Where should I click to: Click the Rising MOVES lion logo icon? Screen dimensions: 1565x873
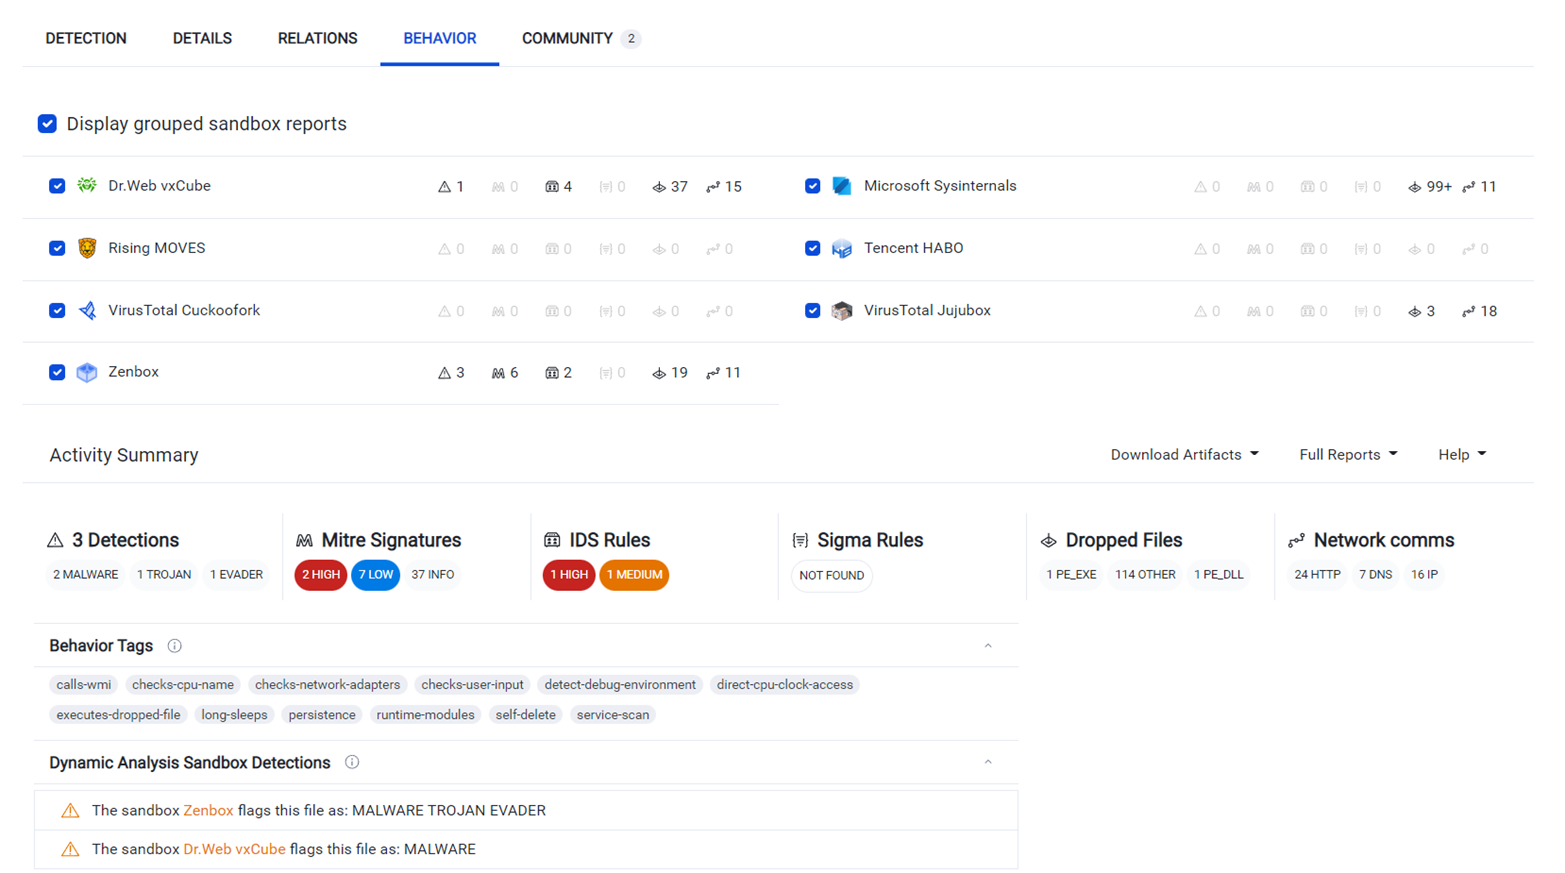[x=87, y=248]
